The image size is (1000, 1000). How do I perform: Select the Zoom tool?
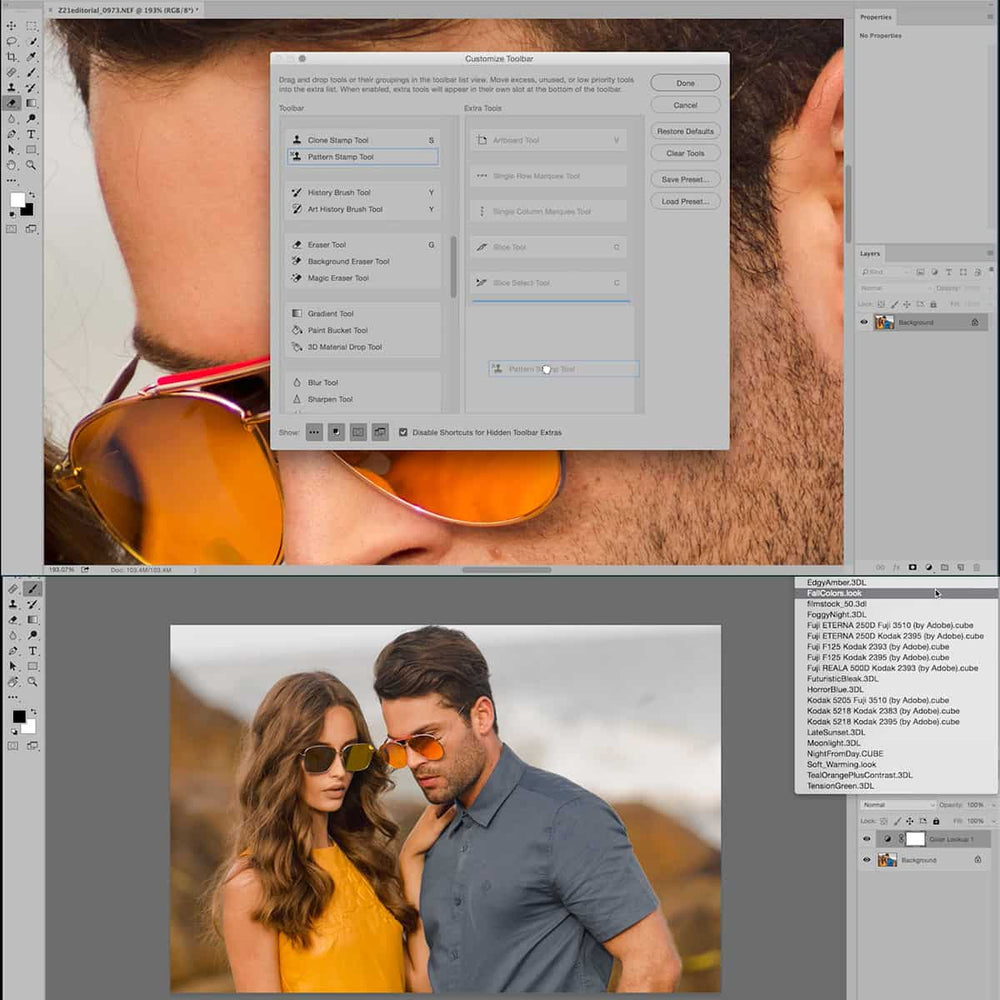[29, 162]
